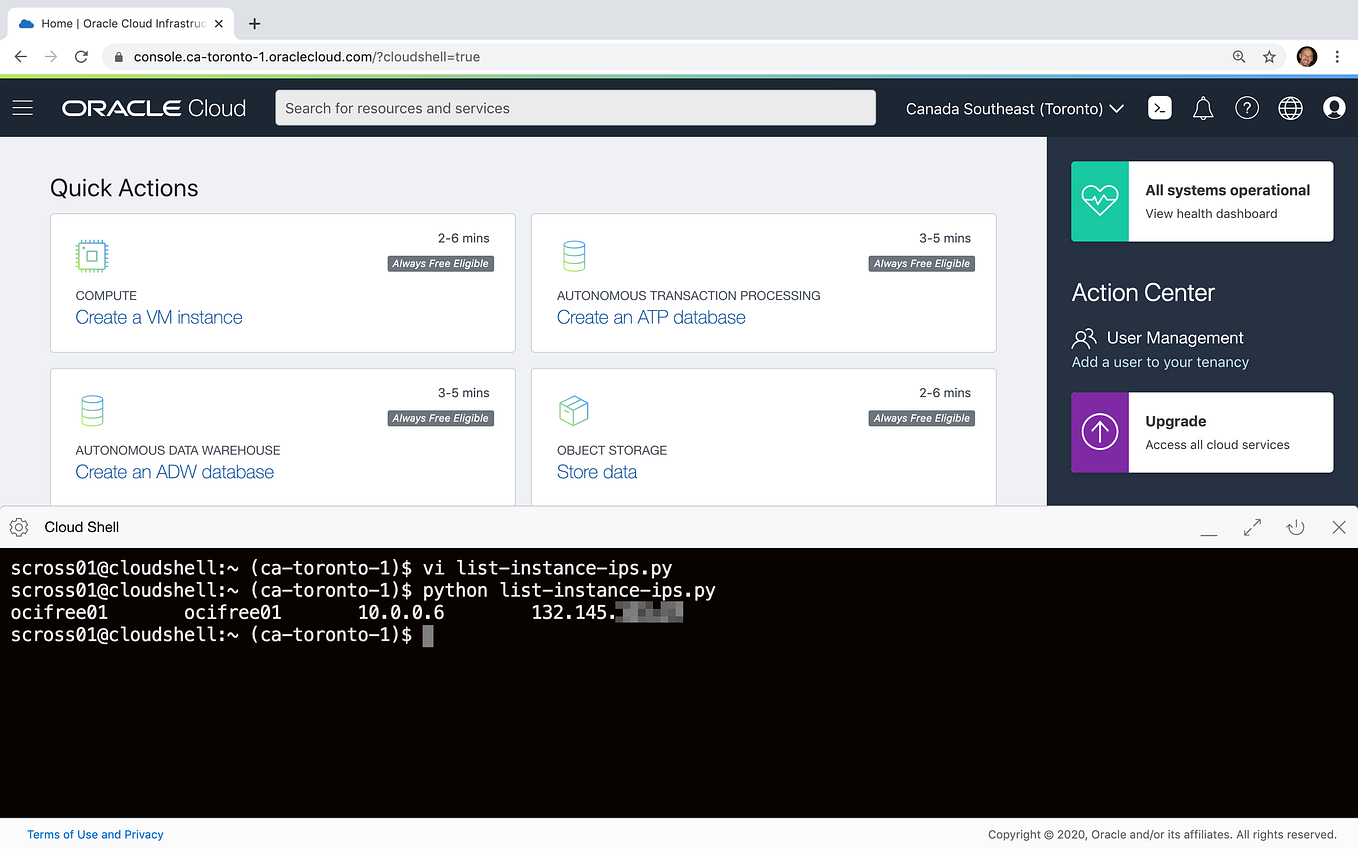Click the Object Storage box icon
Image resolution: width=1358 pixels, height=849 pixels.
pyautogui.click(x=574, y=410)
